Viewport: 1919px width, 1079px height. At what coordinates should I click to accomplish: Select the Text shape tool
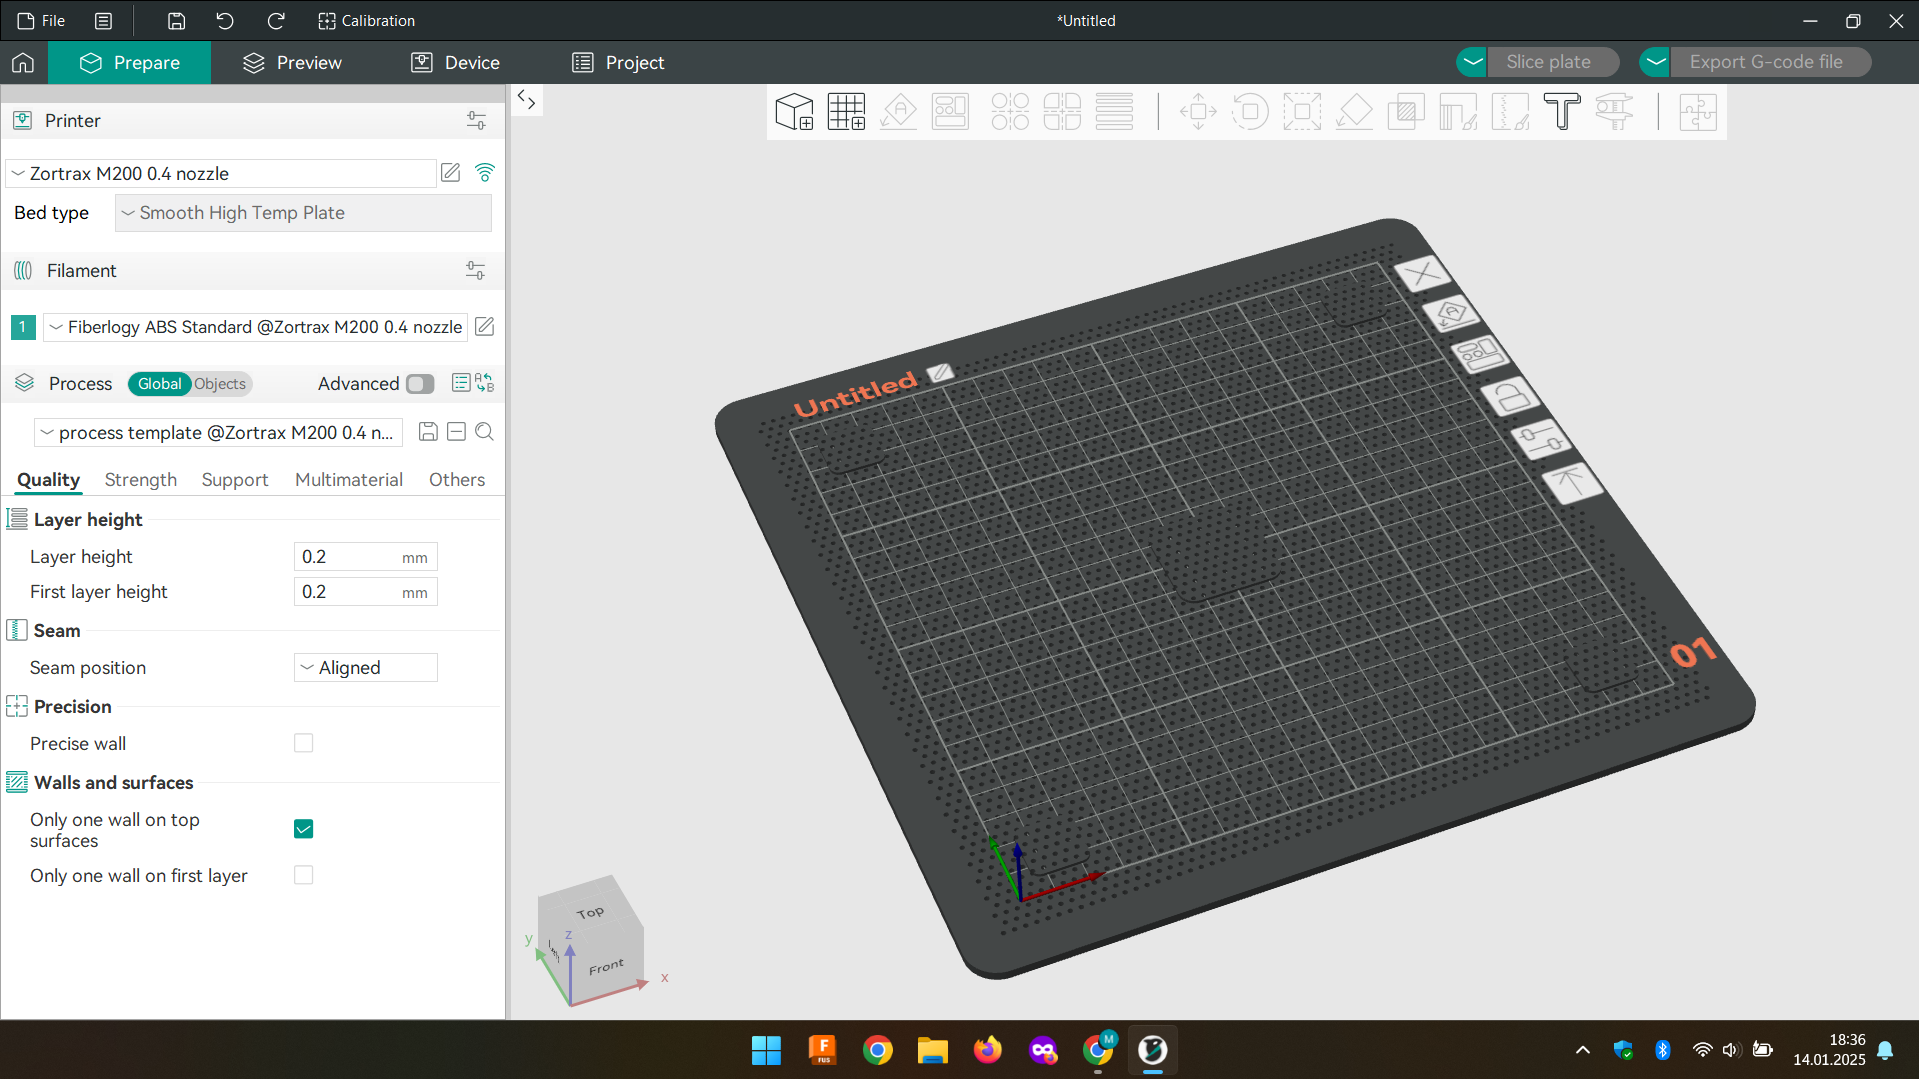click(x=1561, y=112)
